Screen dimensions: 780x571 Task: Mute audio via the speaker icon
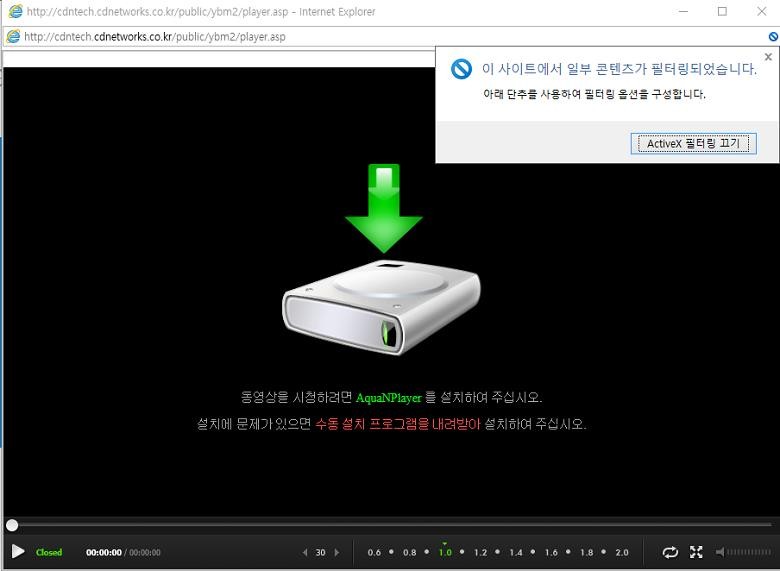(x=720, y=552)
